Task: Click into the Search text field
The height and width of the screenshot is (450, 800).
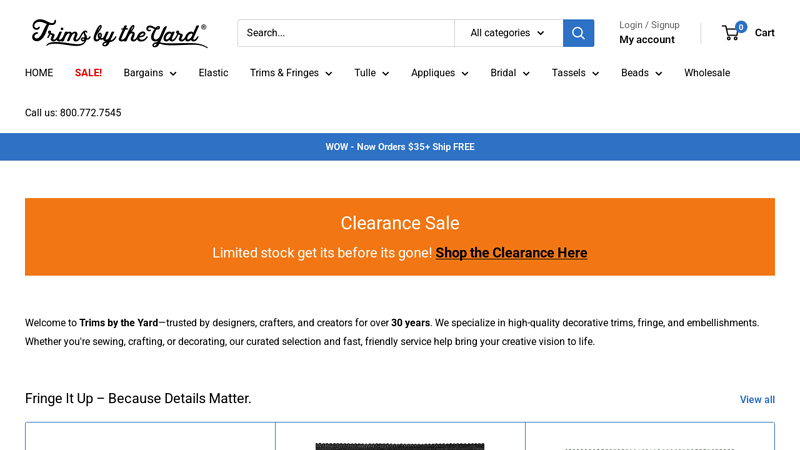Action: pyautogui.click(x=345, y=33)
